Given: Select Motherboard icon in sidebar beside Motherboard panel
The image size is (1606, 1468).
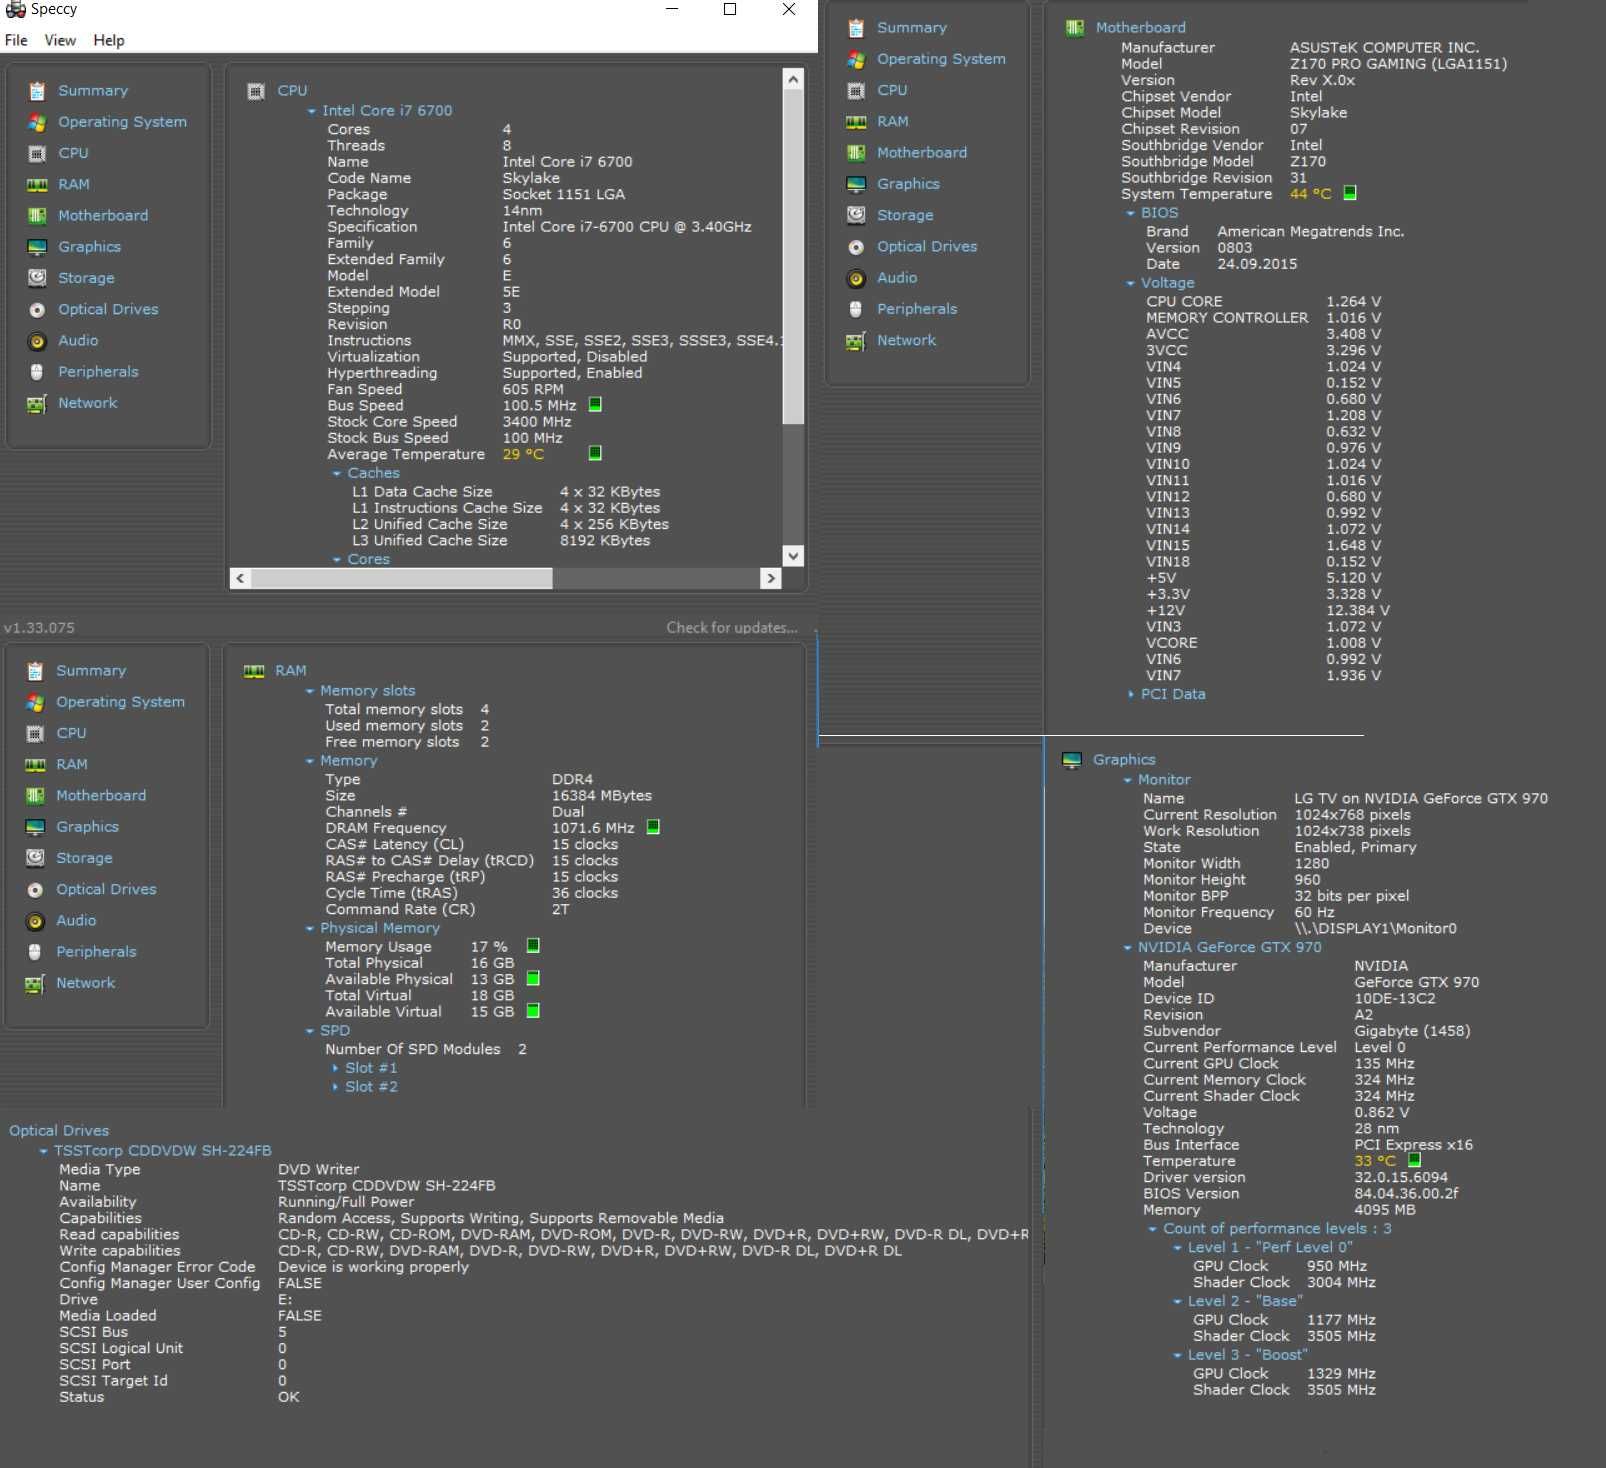Looking at the screenshot, I should pyautogui.click(x=856, y=153).
